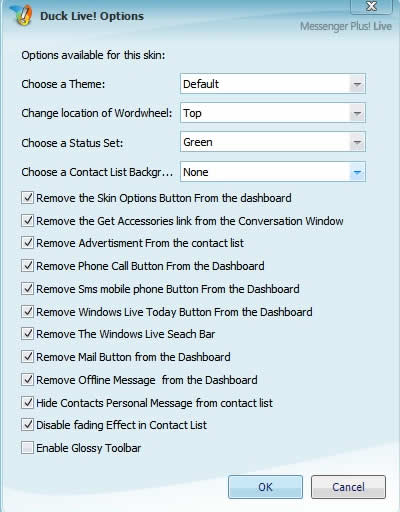
Task: Uncheck Remove Advertisment From the contact list
Action: 27,243
